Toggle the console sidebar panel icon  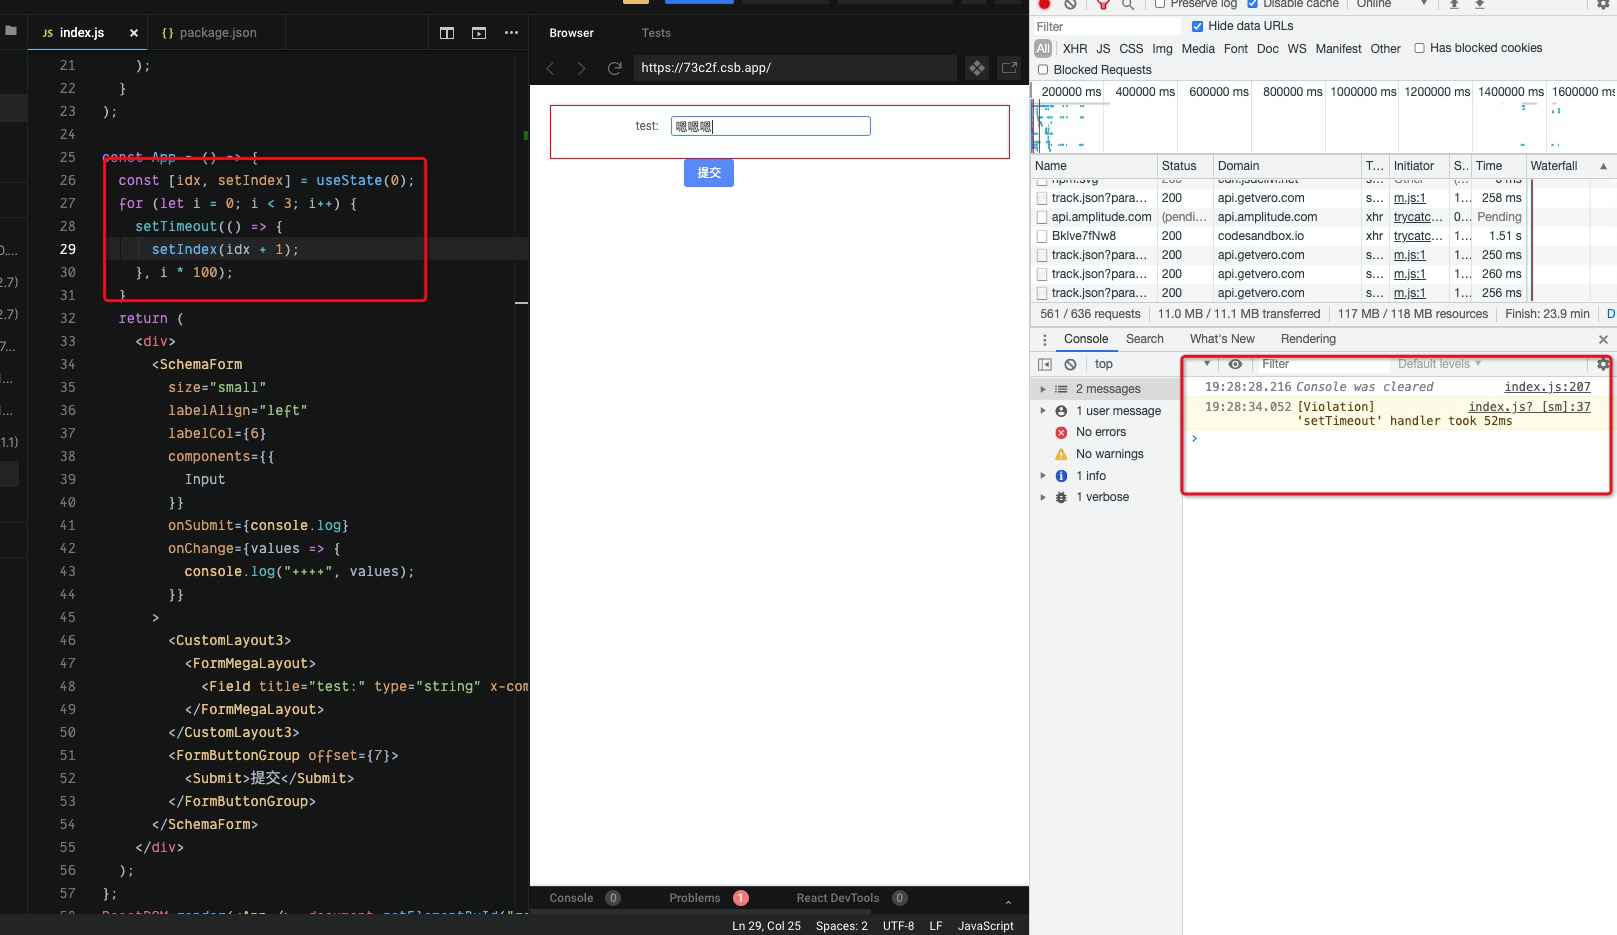[x=1045, y=365]
